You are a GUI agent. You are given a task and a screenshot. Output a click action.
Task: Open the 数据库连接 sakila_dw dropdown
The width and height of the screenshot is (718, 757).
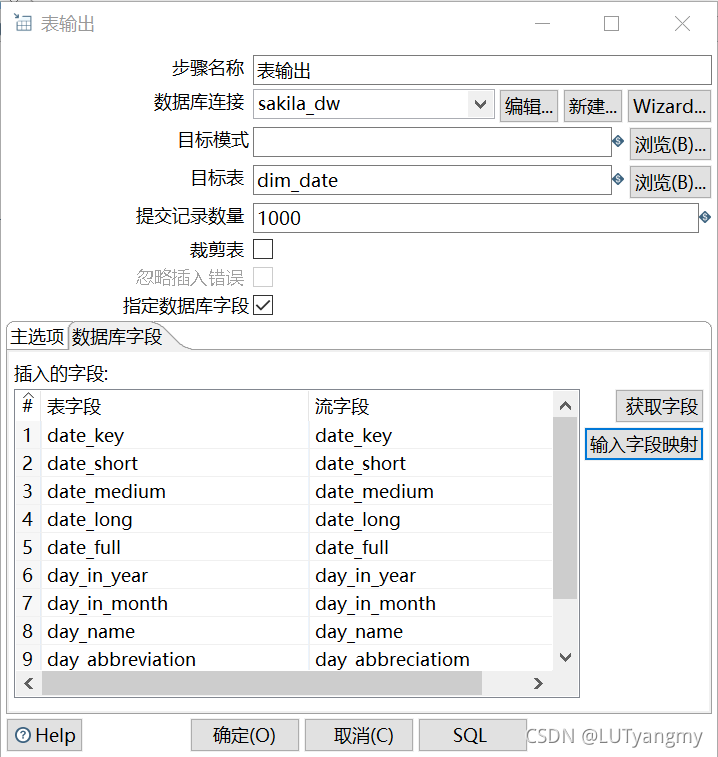point(480,104)
